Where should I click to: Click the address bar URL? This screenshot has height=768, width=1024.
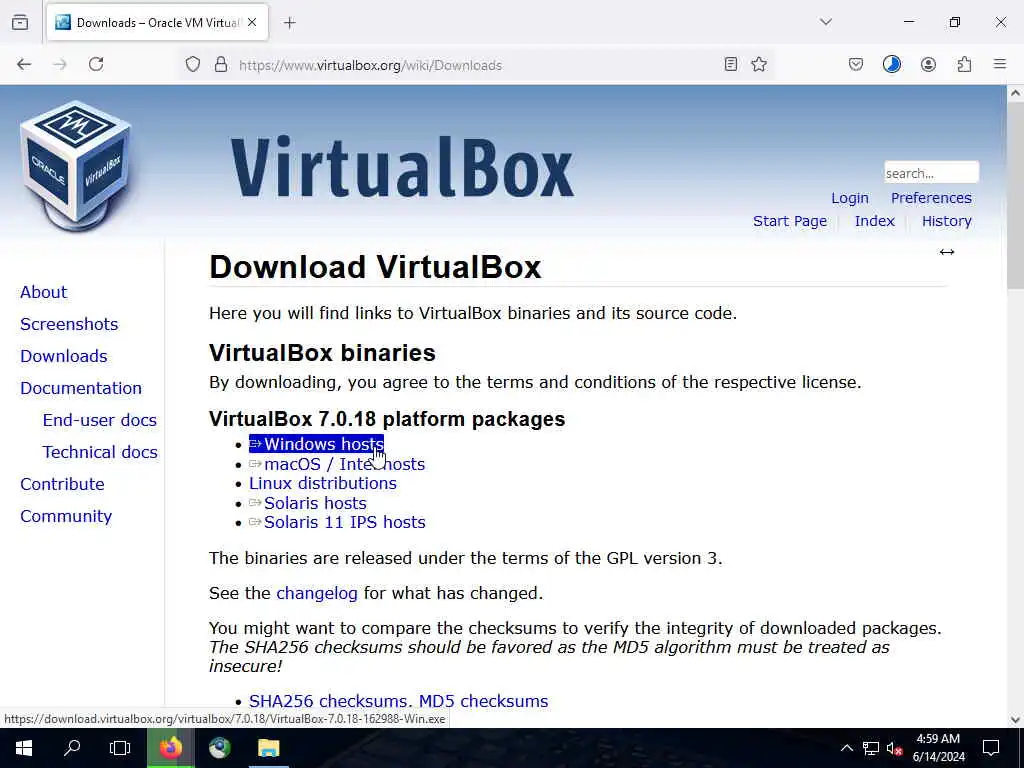370,65
